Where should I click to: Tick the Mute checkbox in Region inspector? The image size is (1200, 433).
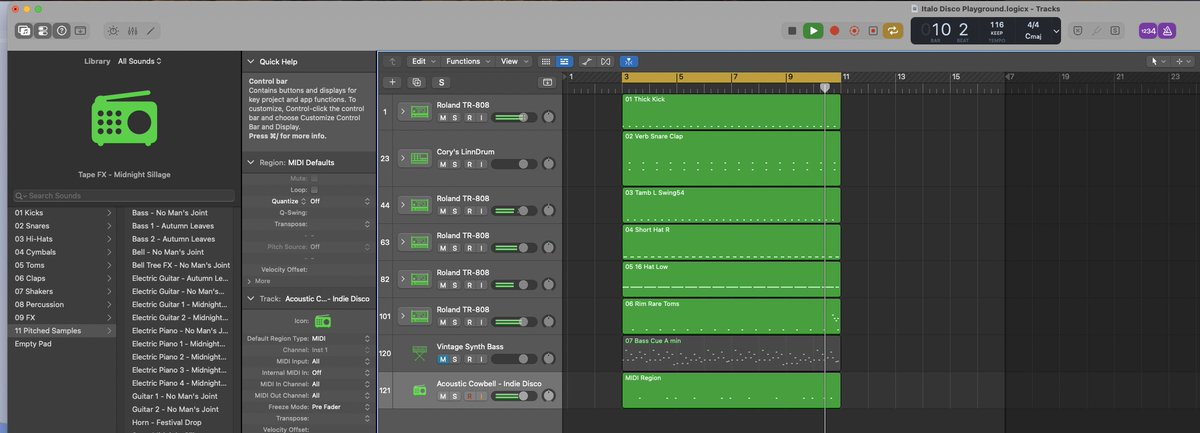tap(314, 178)
